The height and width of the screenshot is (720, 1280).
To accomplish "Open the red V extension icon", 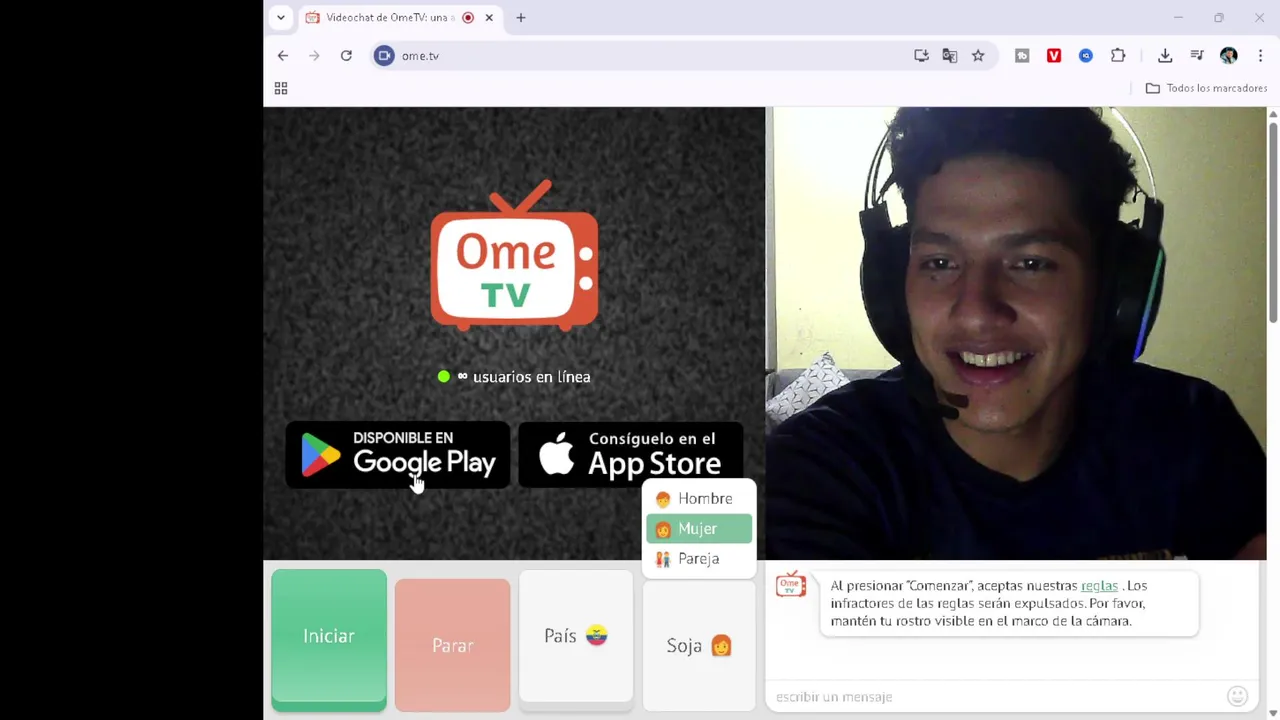I will [1054, 56].
